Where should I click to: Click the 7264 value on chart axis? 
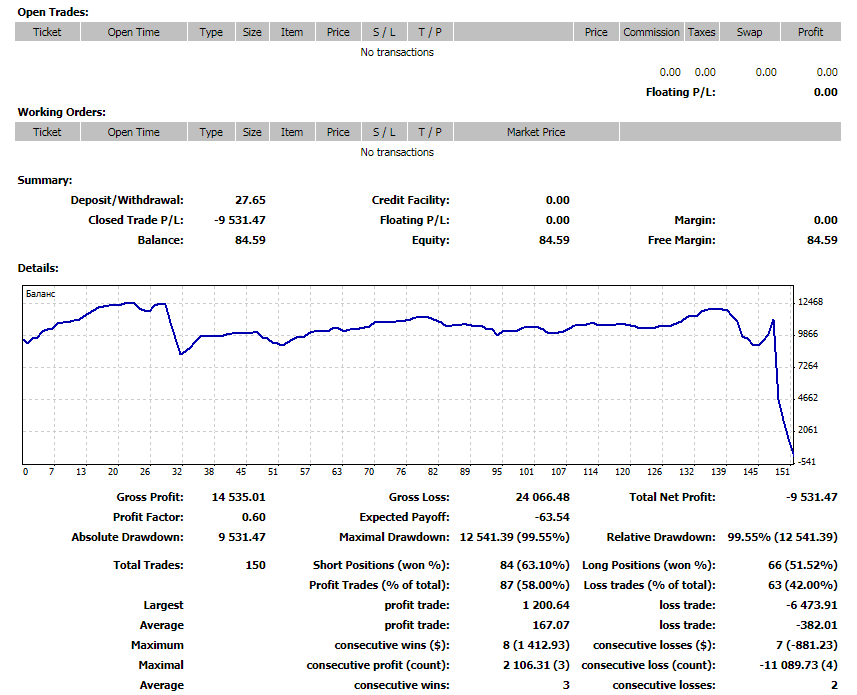point(808,366)
